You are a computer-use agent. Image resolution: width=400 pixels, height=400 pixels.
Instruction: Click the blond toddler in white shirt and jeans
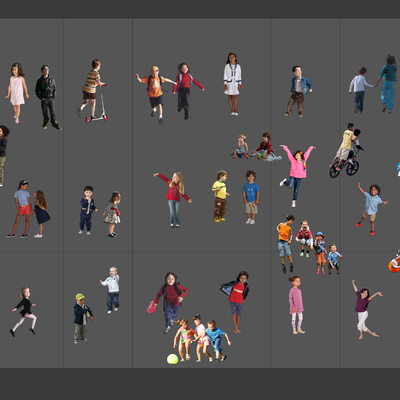(x=111, y=290)
